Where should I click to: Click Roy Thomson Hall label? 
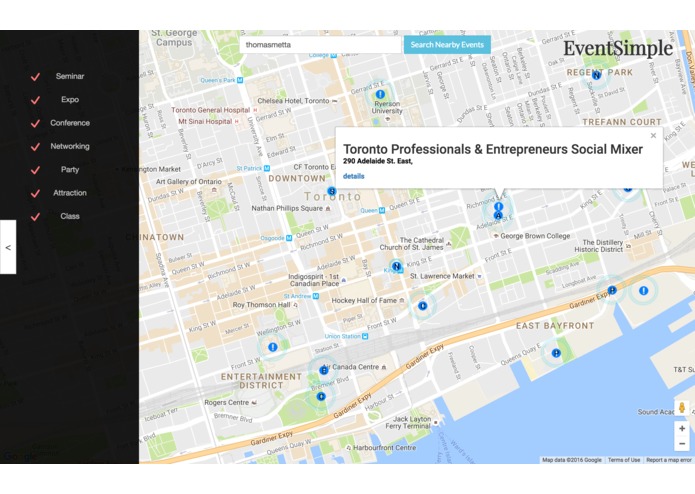pos(261,305)
